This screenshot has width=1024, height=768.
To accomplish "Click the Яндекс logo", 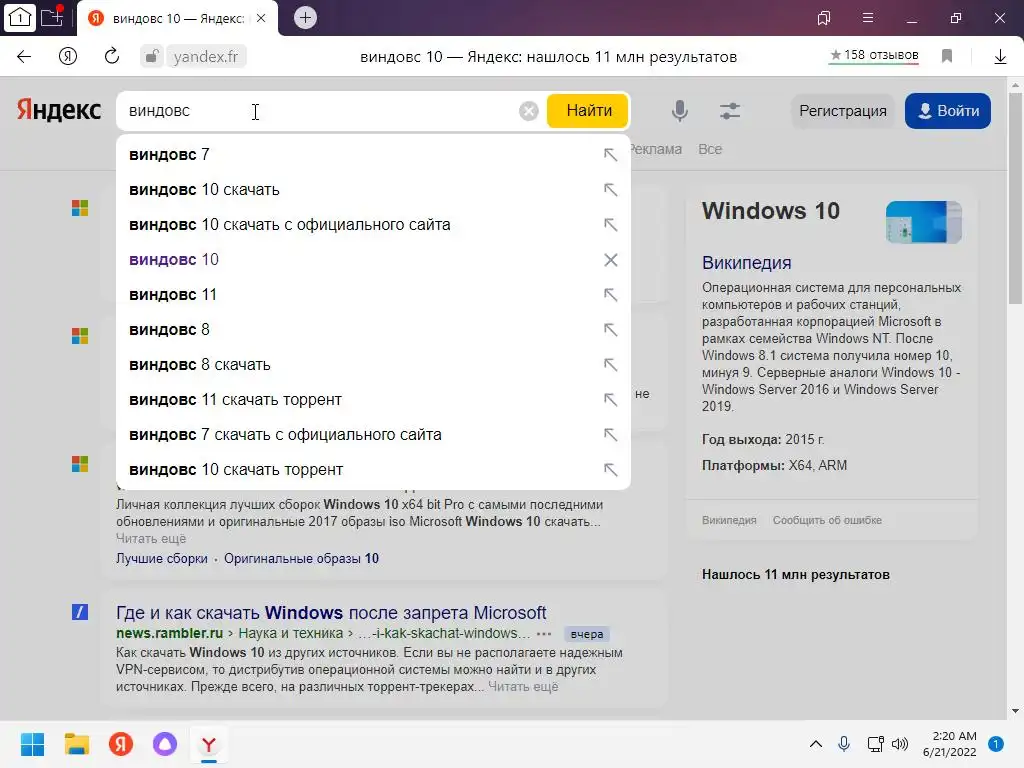I will pos(59,110).
